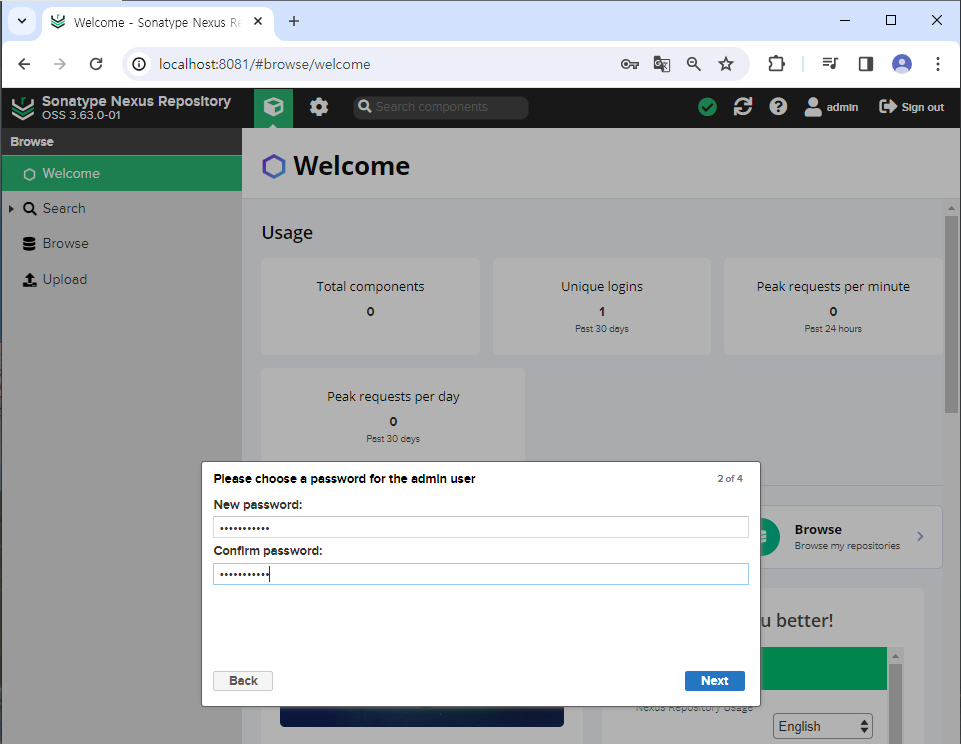This screenshot has width=961, height=744.
Task: Click the Peak requests per day card
Action: [x=393, y=415]
